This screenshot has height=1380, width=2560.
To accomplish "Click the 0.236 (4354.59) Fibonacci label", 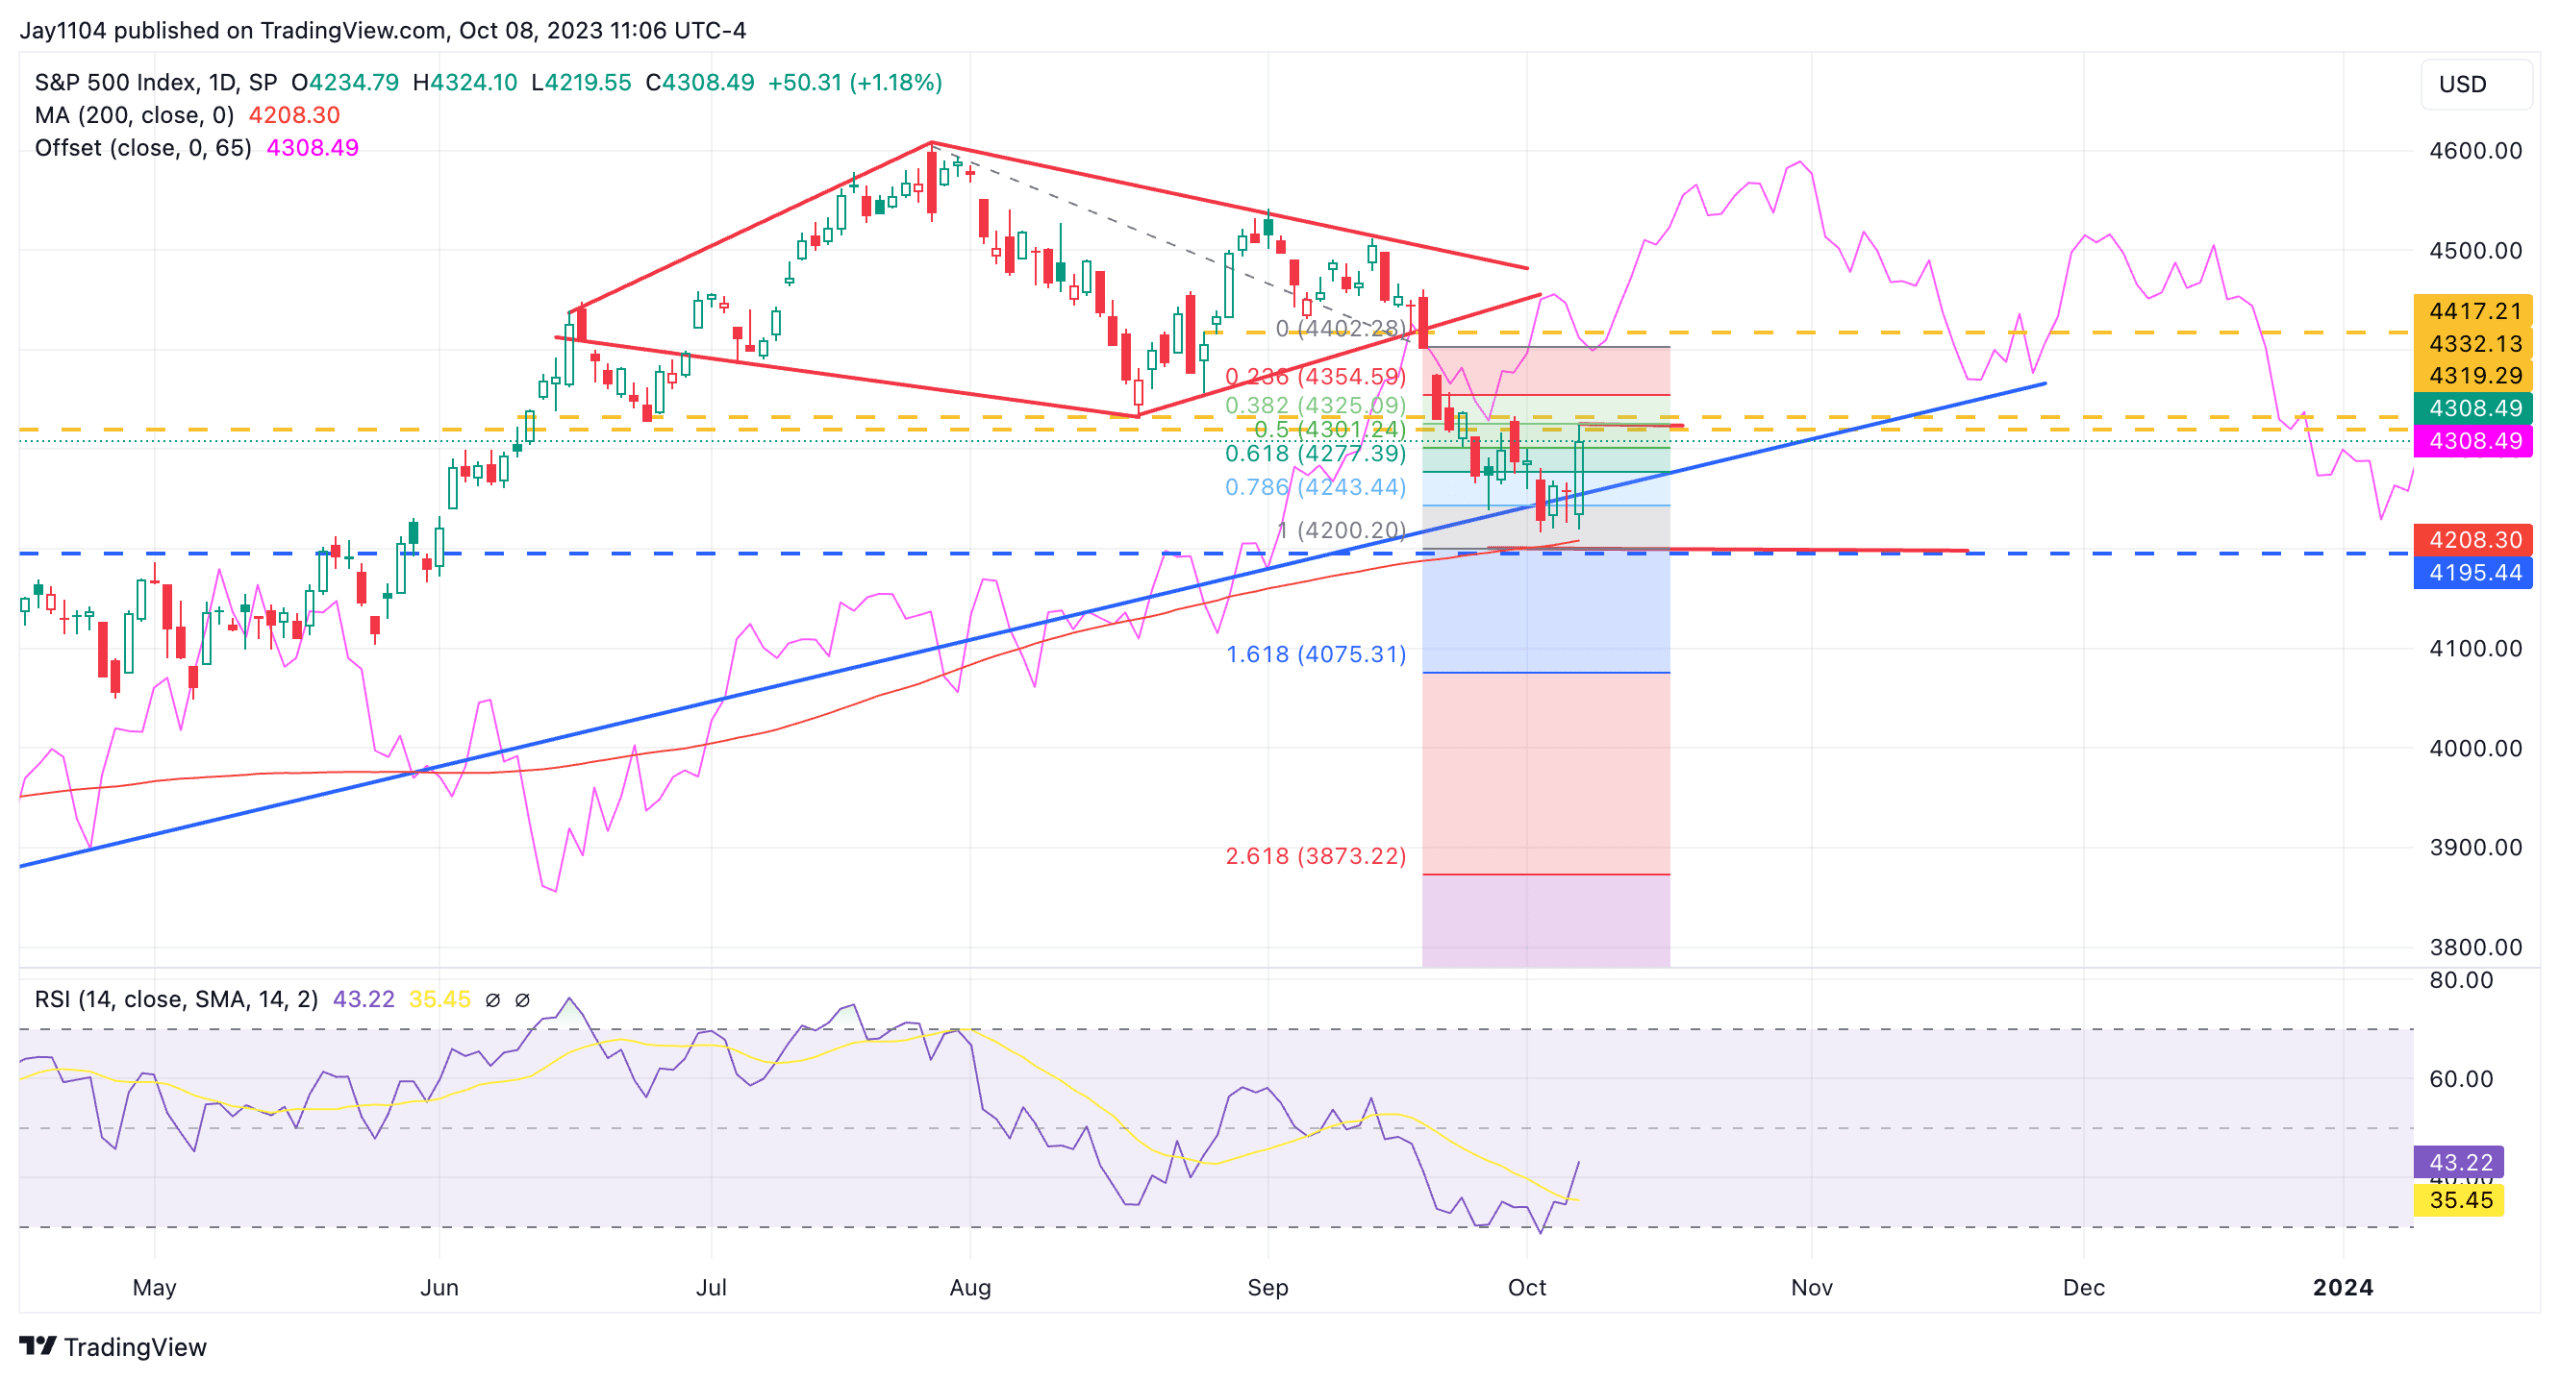I will point(1316,377).
